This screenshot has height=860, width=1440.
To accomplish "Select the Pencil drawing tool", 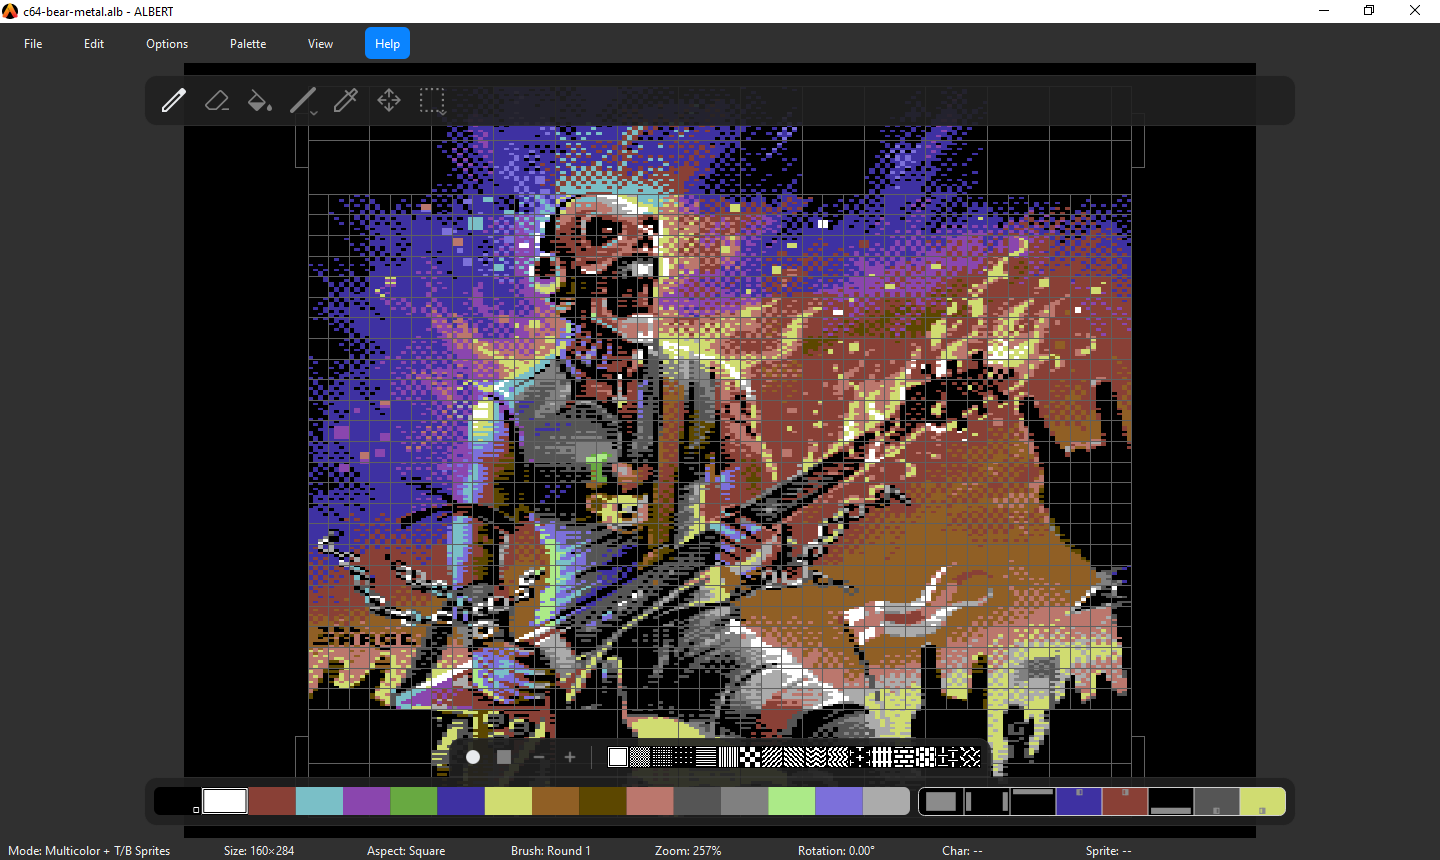I will 174,100.
